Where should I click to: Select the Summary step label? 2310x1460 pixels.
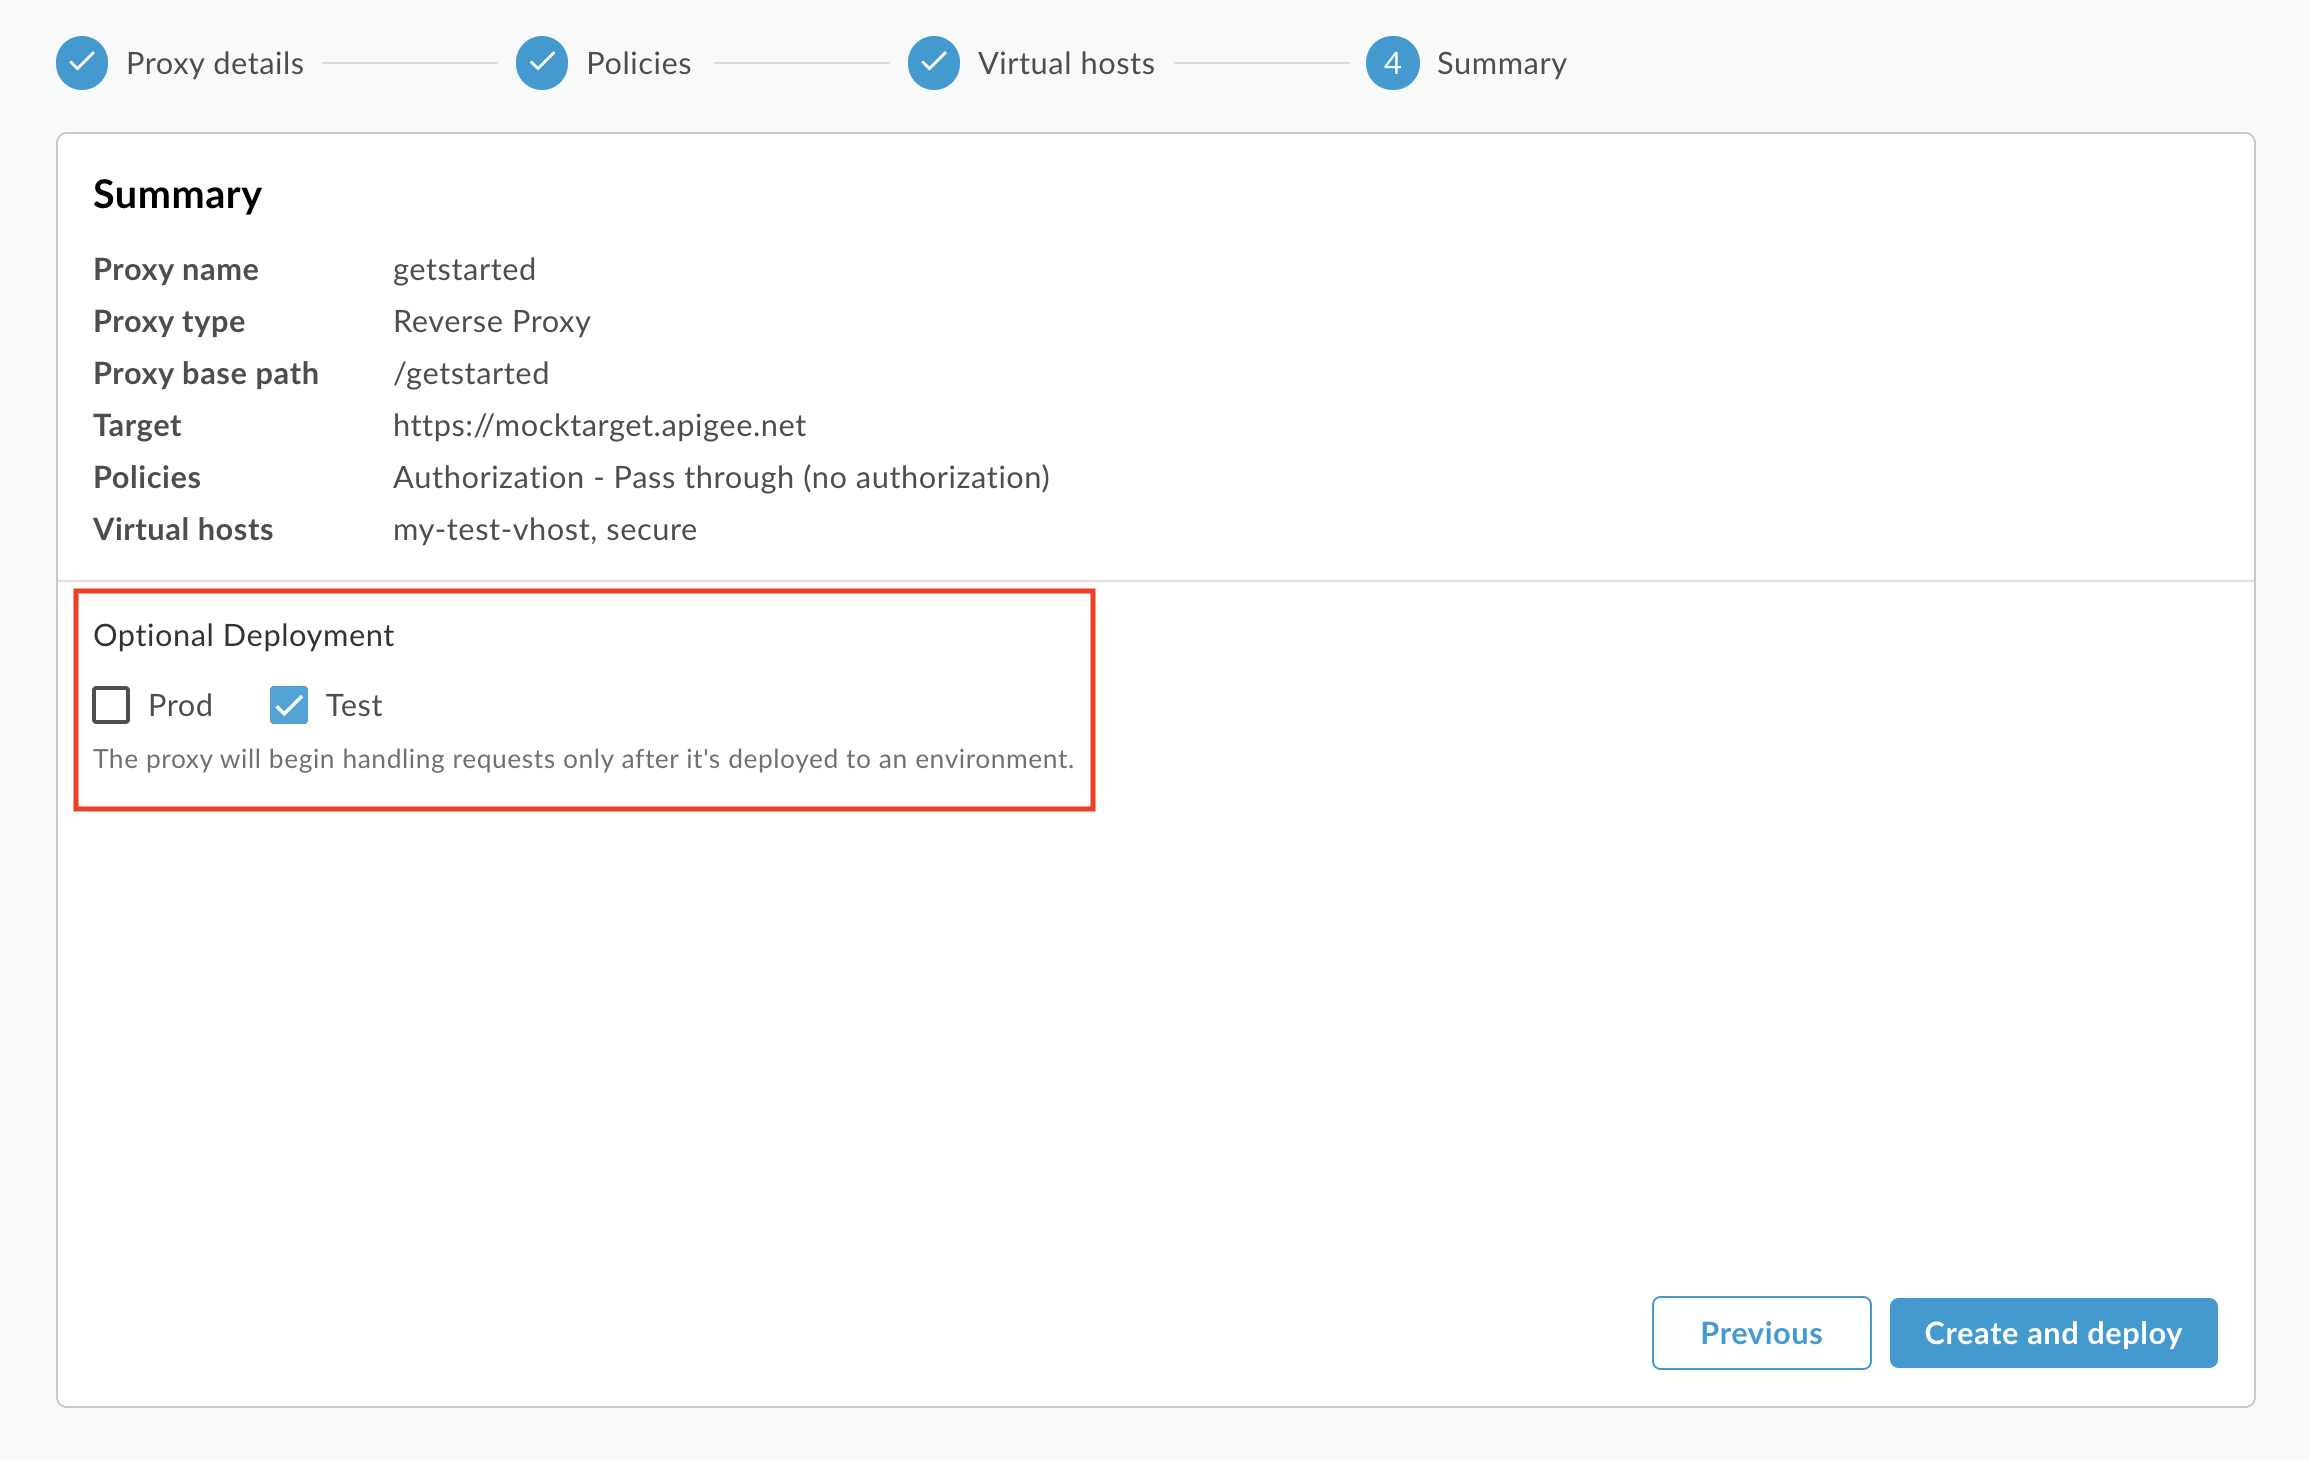point(1501,64)
